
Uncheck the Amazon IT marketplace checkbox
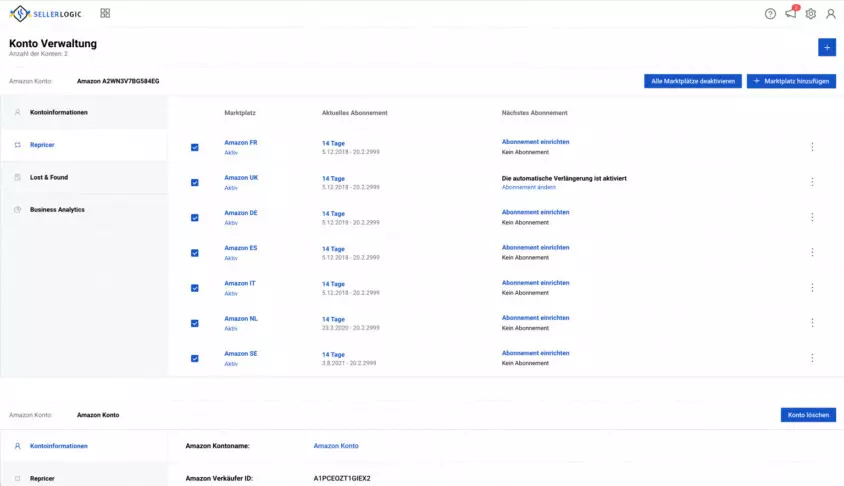coord(195,288)
